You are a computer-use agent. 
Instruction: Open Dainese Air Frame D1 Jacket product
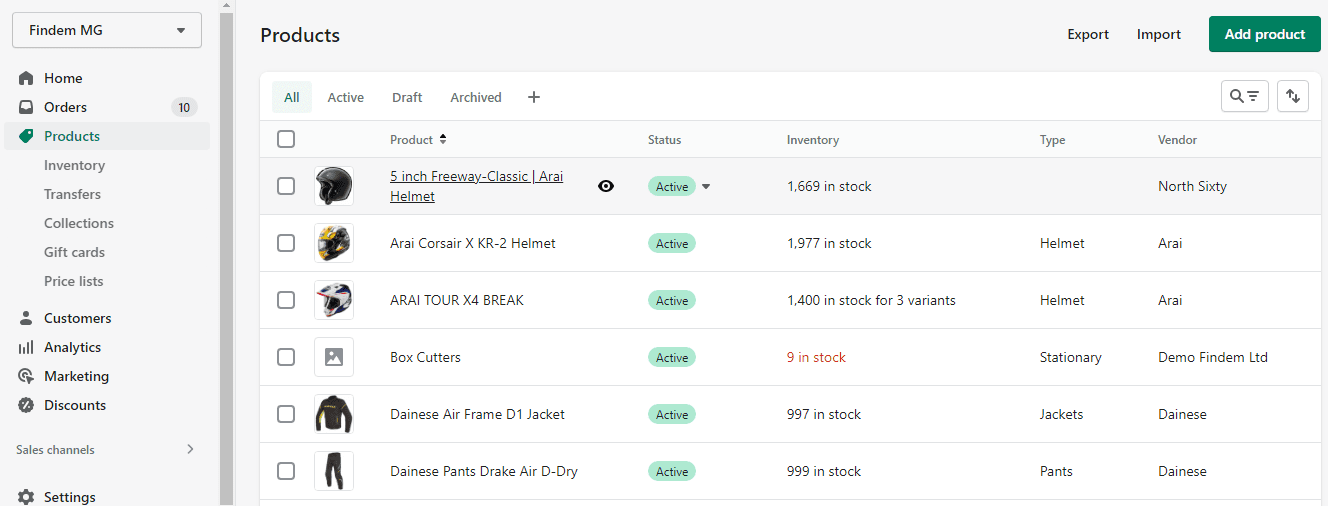tap(478, 414)
